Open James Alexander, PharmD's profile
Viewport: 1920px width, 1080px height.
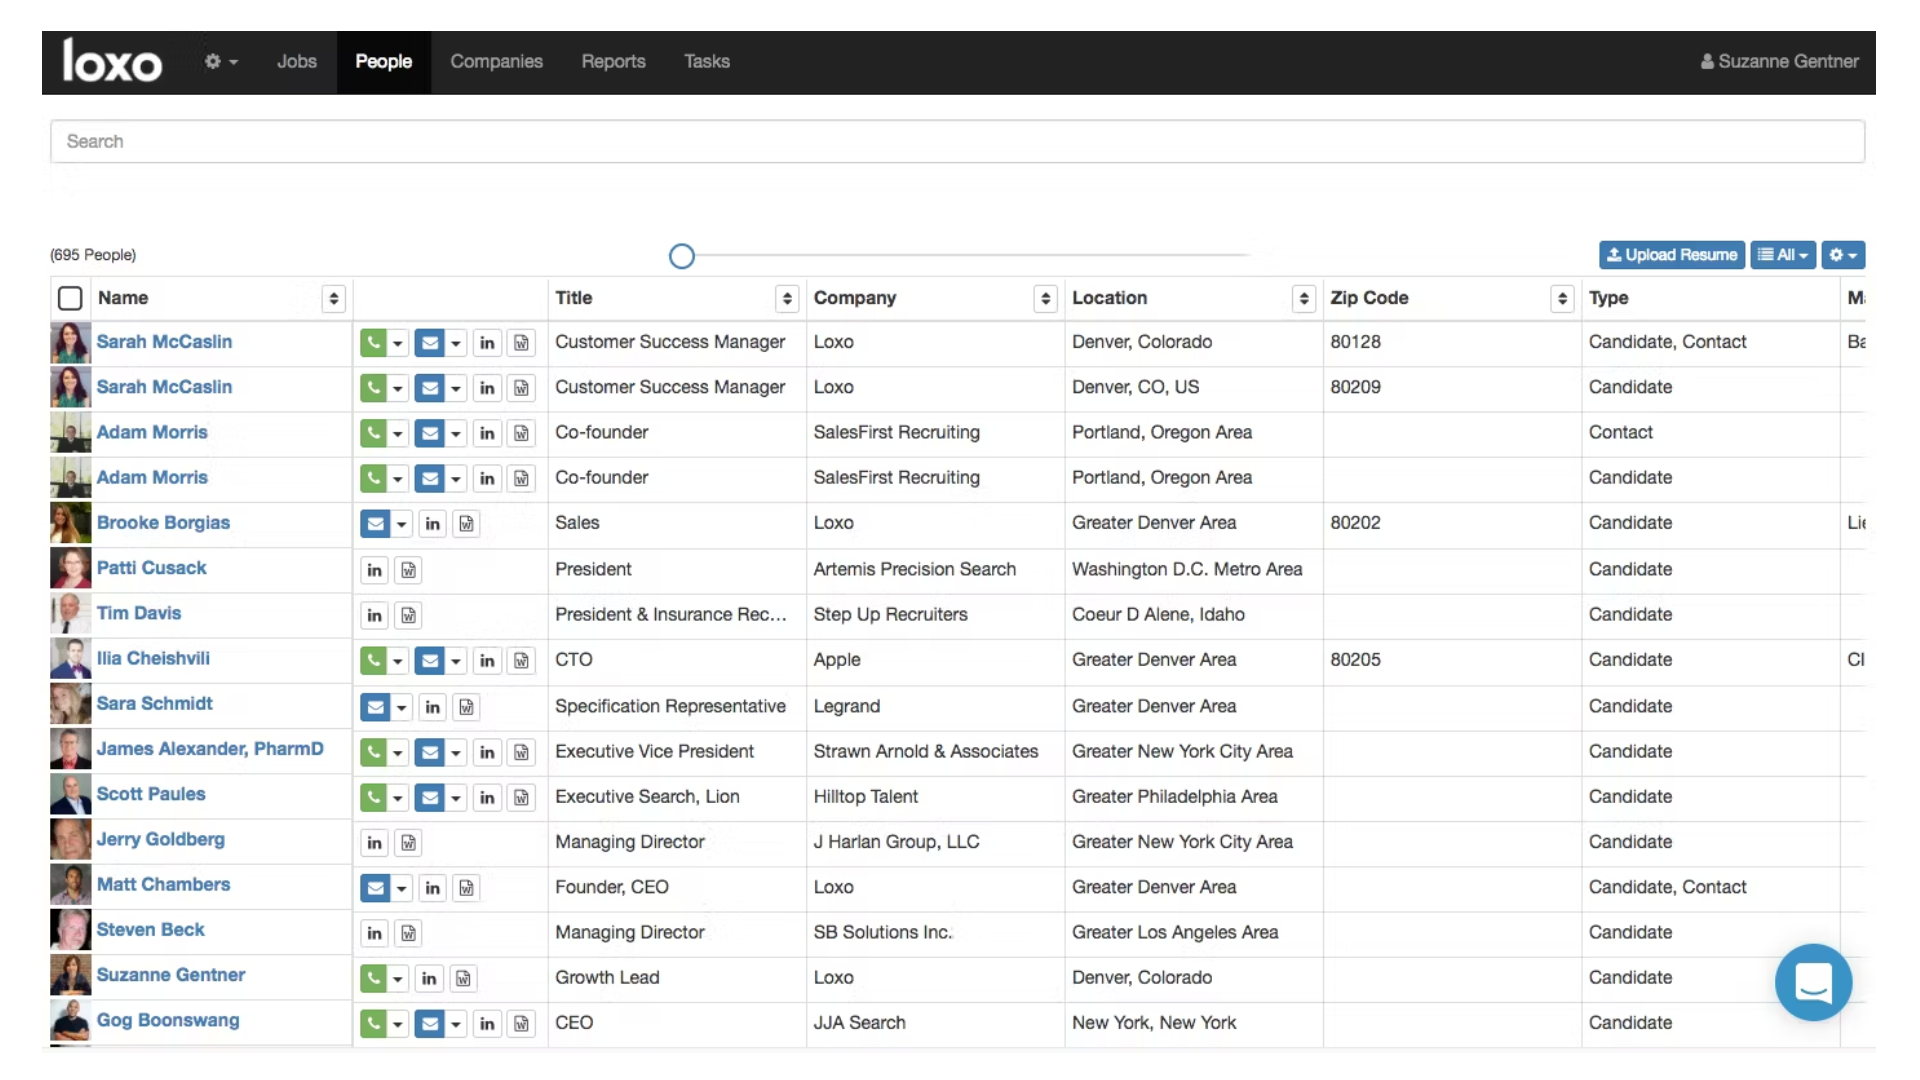[x=210, y=748]
